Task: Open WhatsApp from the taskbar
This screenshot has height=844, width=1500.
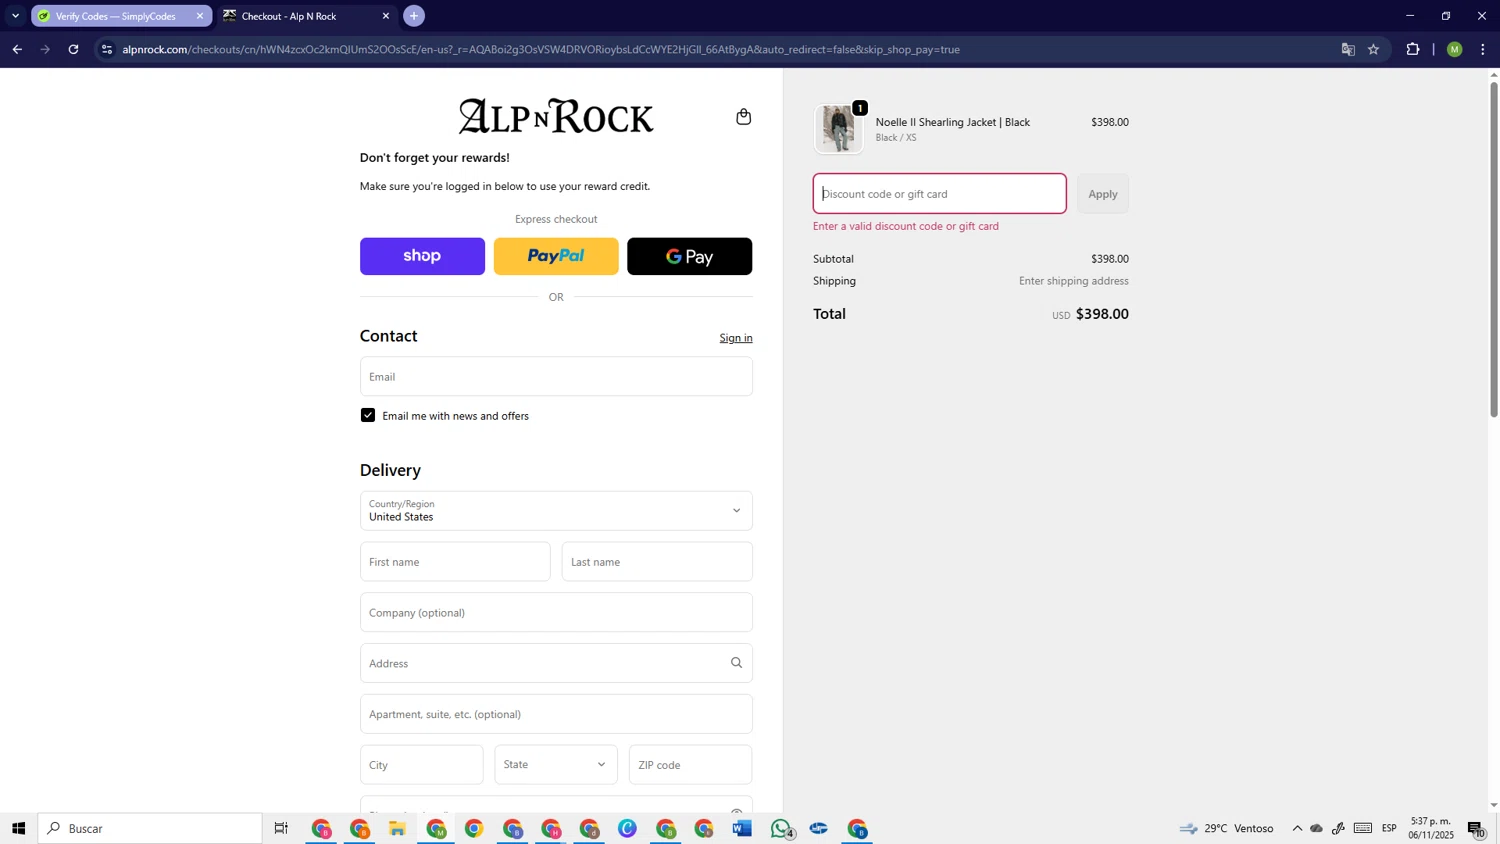Action: [x=781, y=828]
